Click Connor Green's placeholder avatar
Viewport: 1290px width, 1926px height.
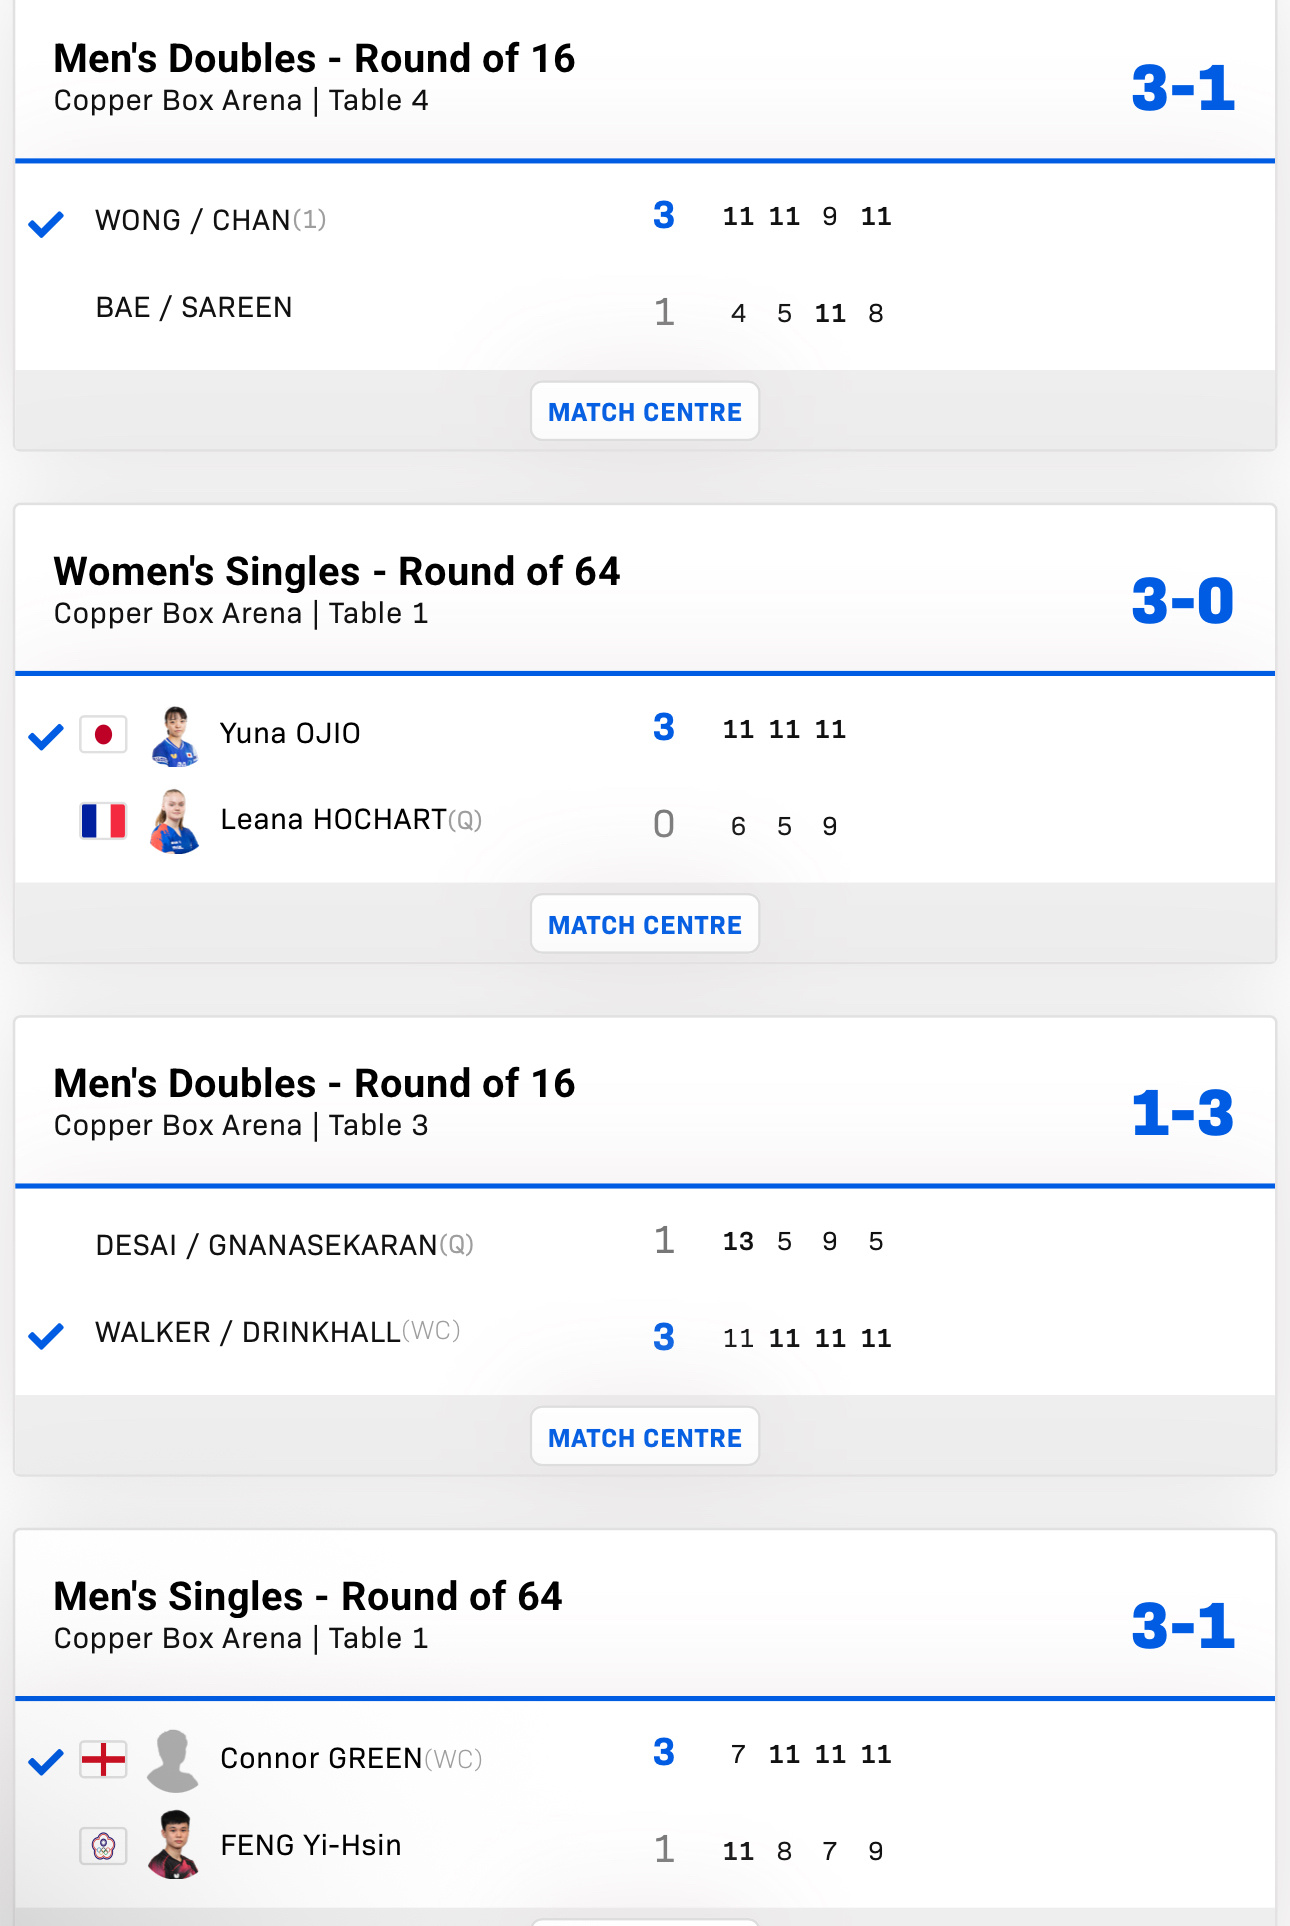173,1760
